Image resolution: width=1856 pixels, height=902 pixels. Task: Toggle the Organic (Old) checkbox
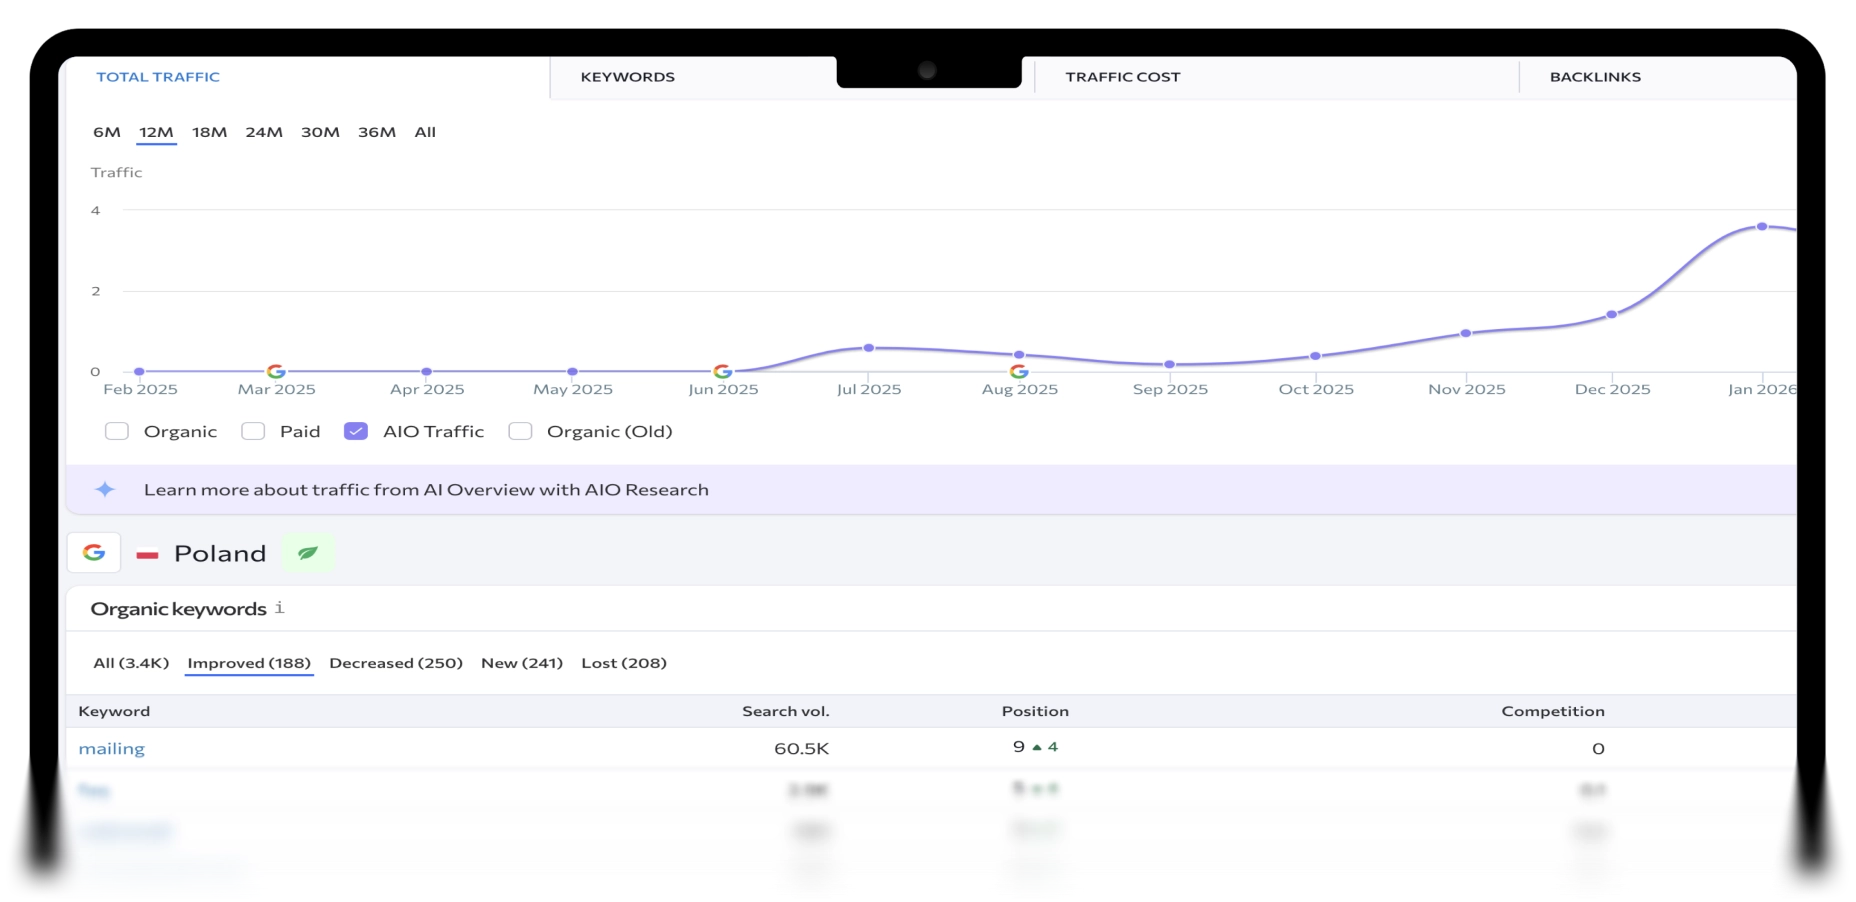(x=520, y=431)
